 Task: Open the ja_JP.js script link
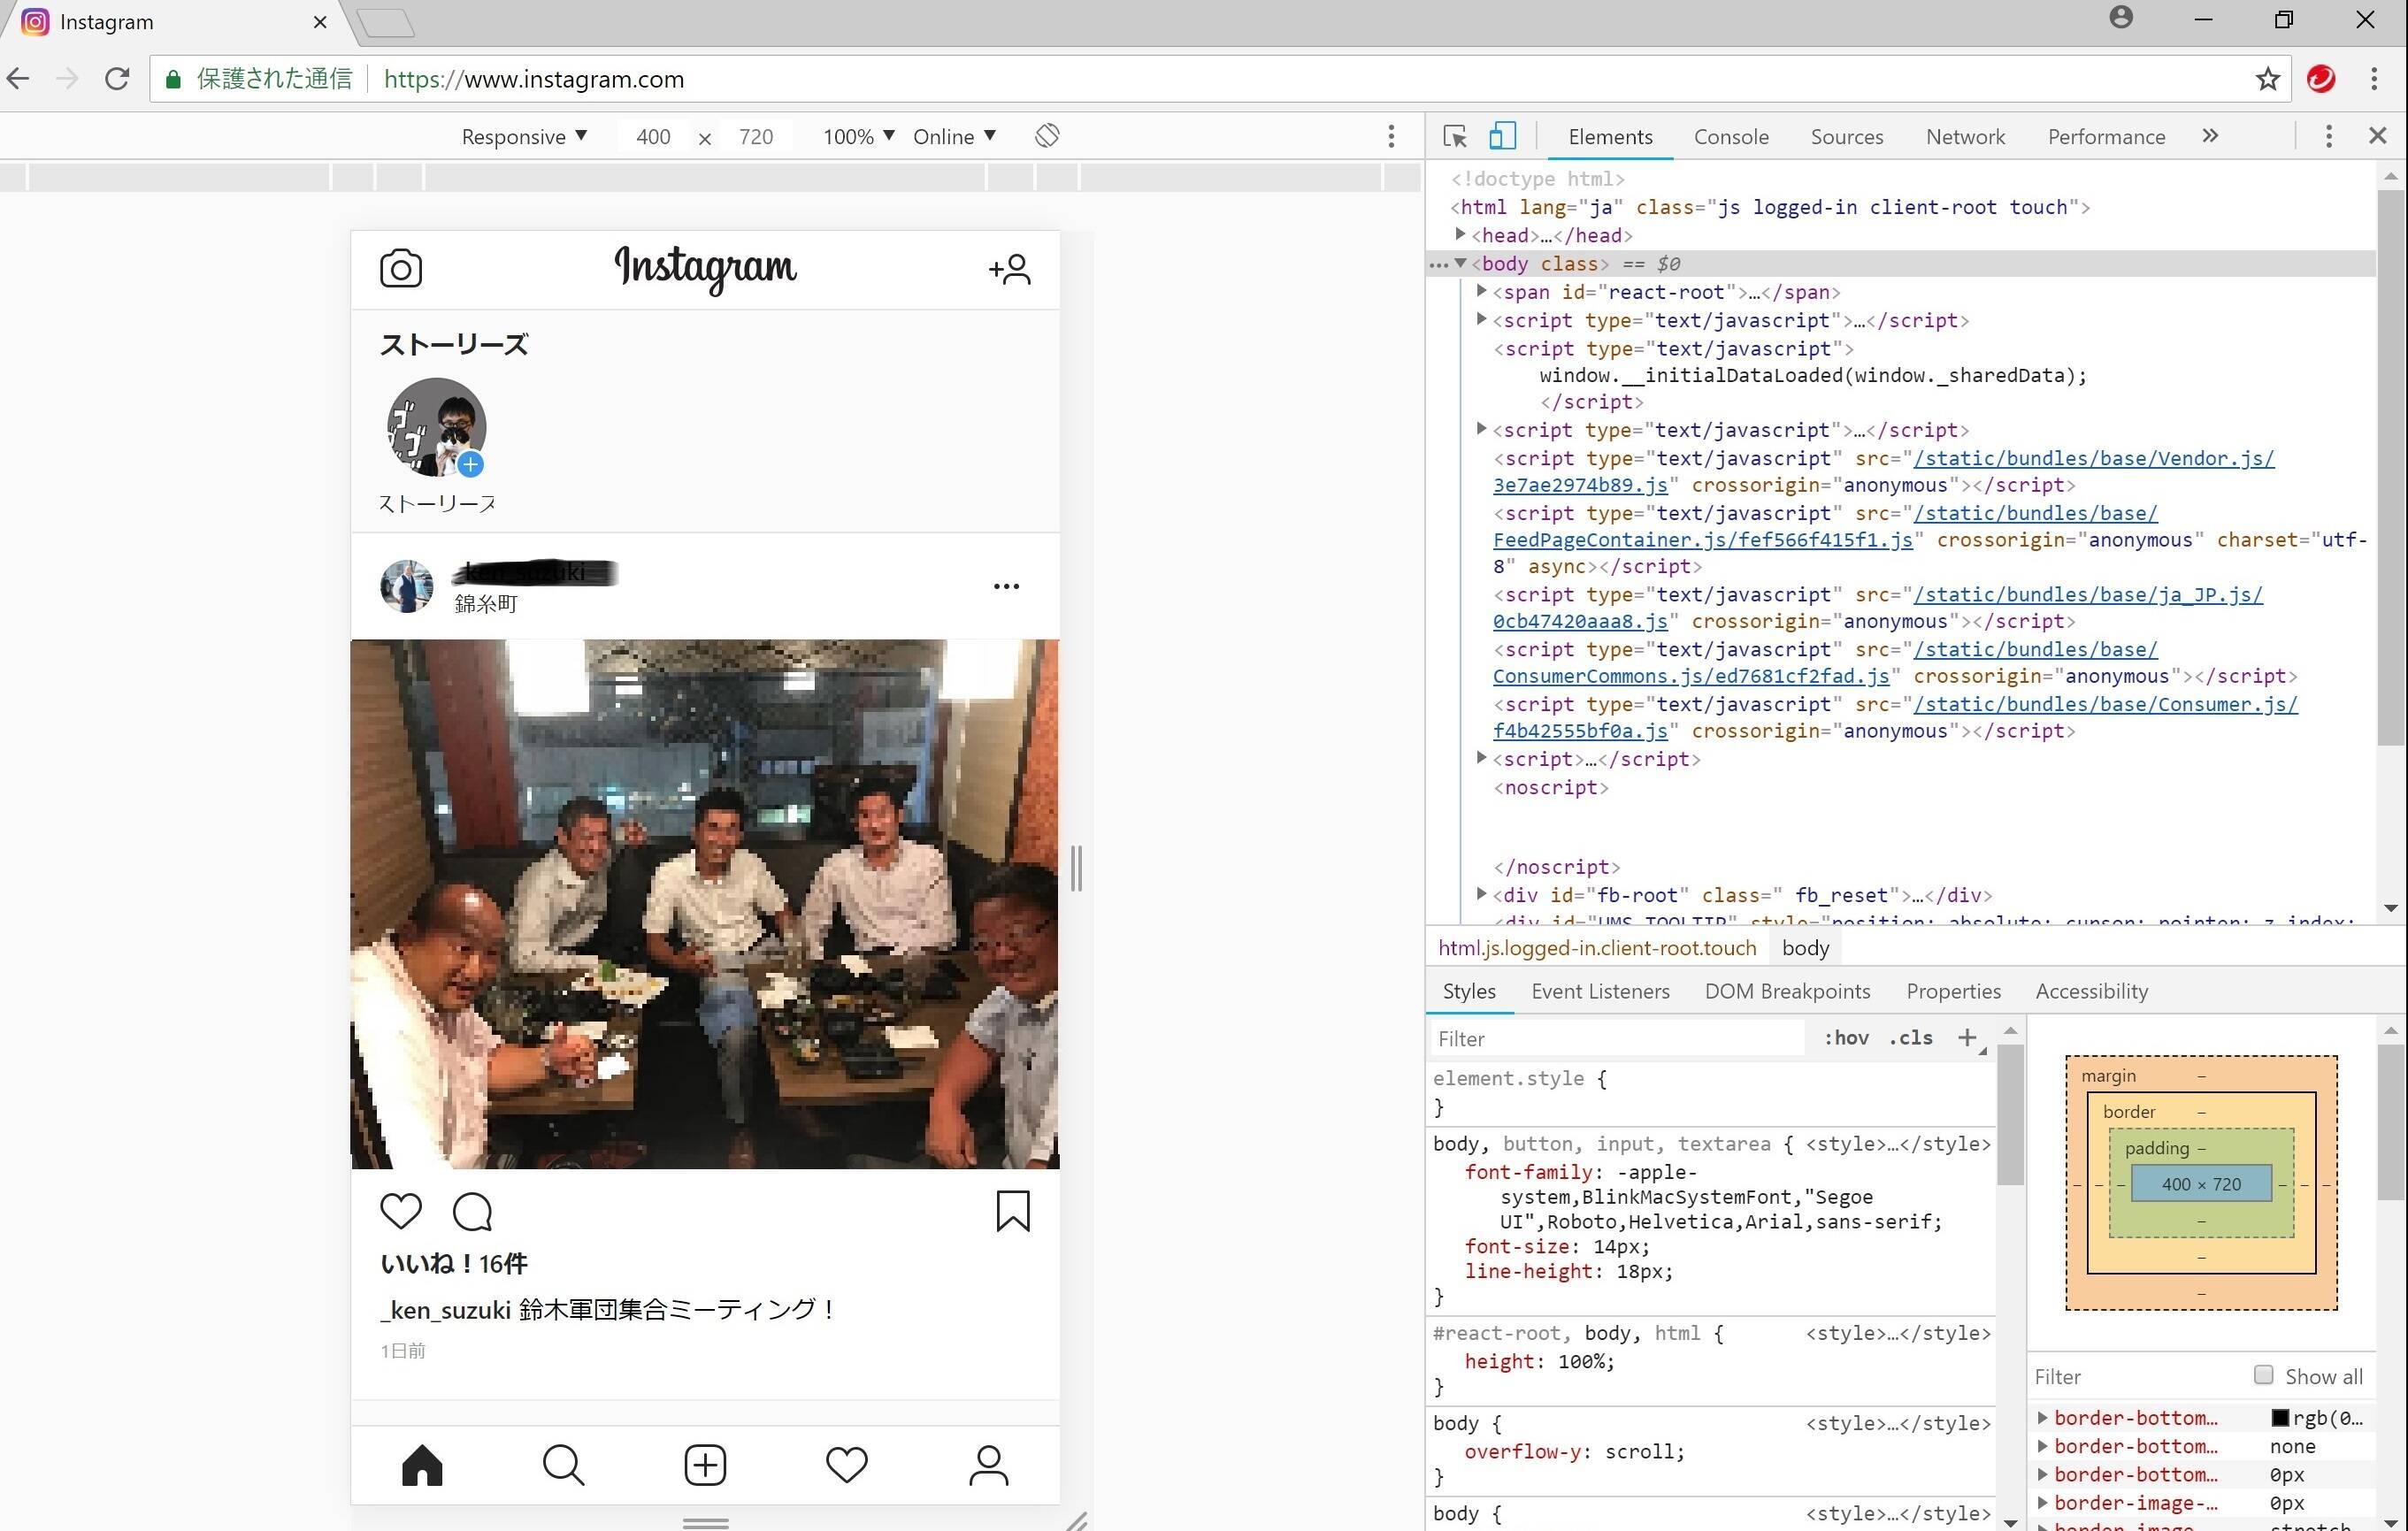2087,594
